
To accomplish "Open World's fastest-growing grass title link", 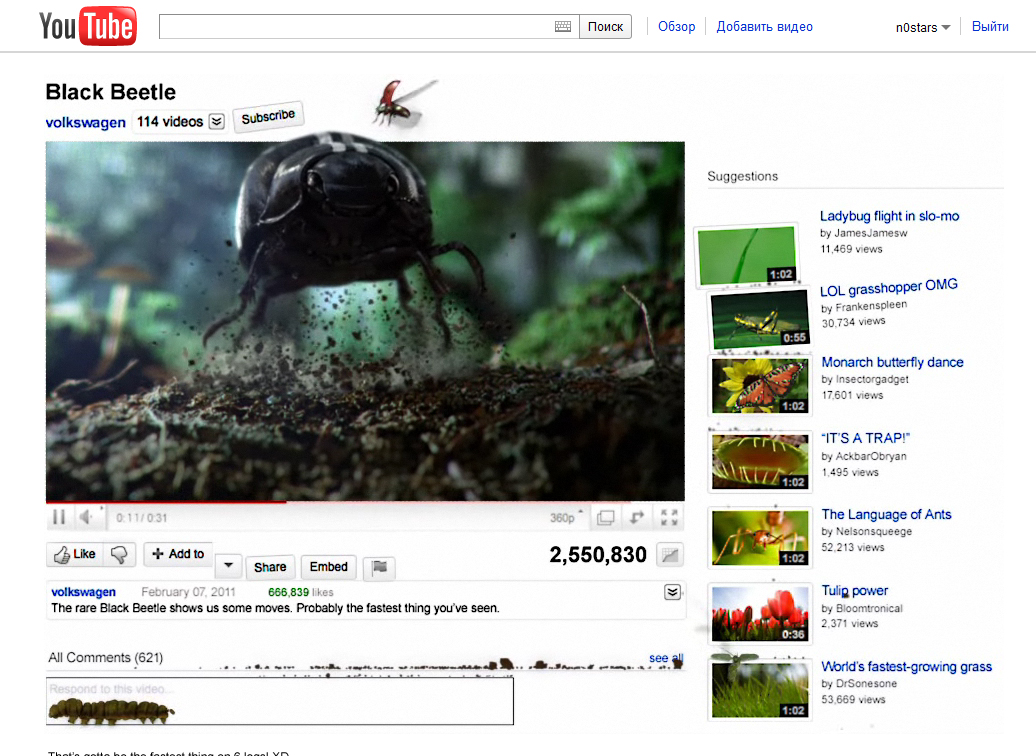I will pos(906,667).
